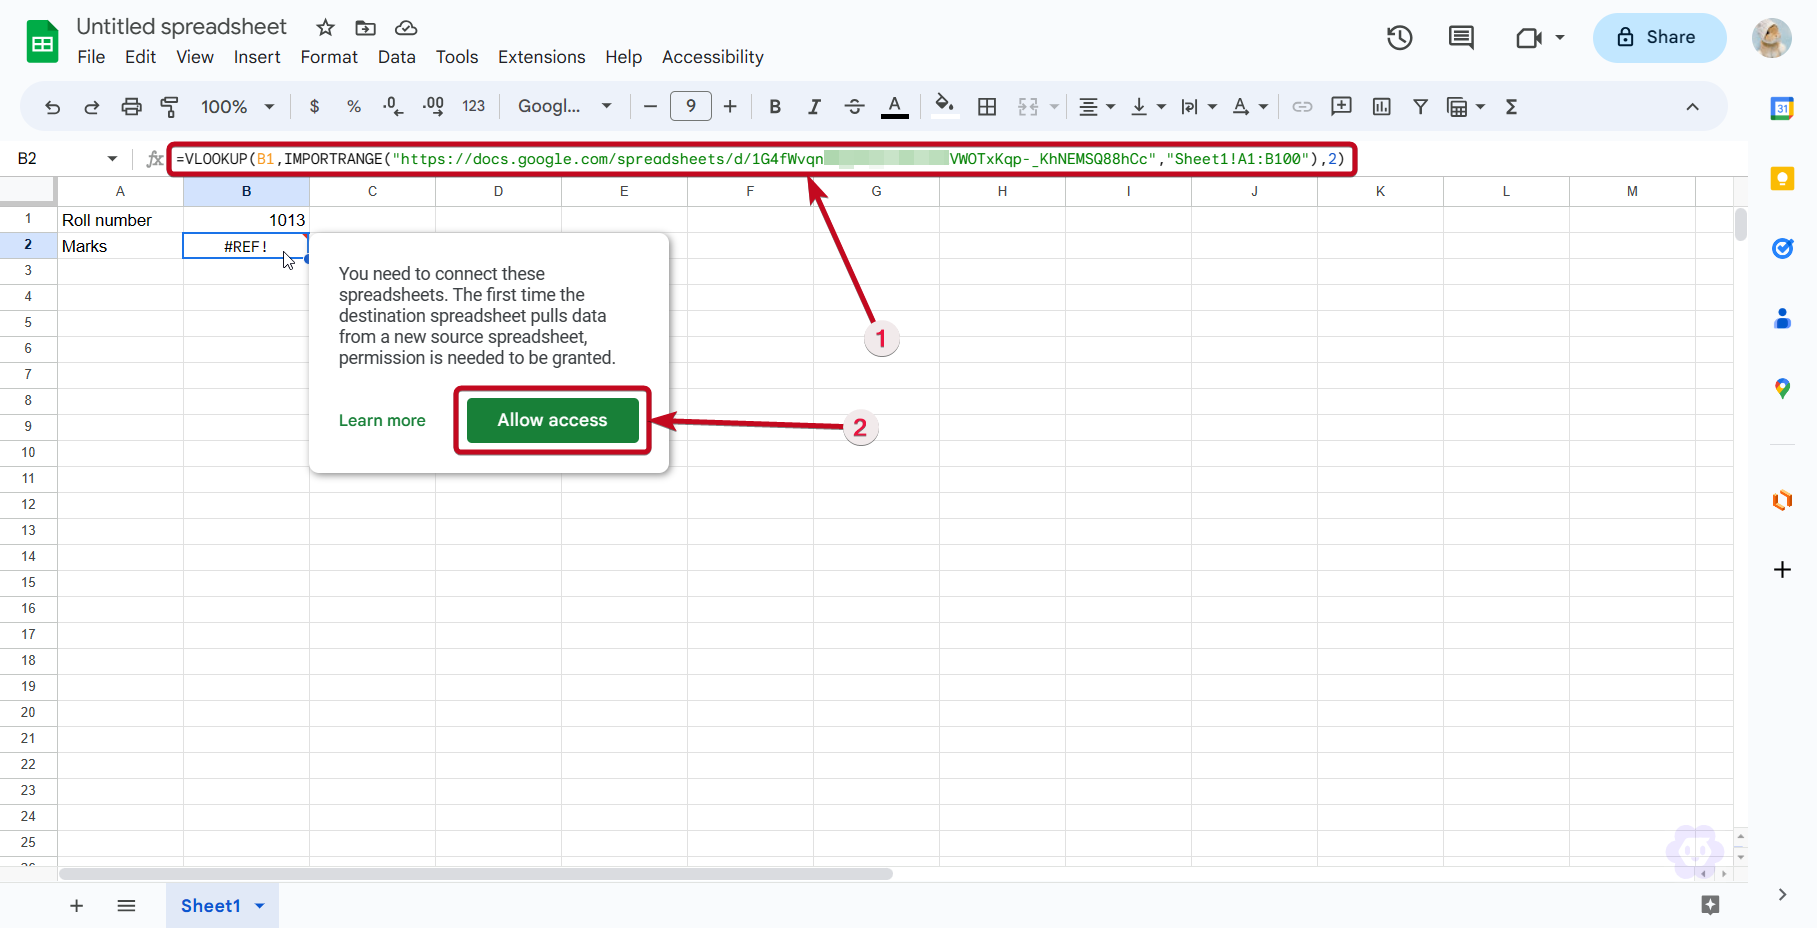Increase decimal places

click(x=433, y=107)
